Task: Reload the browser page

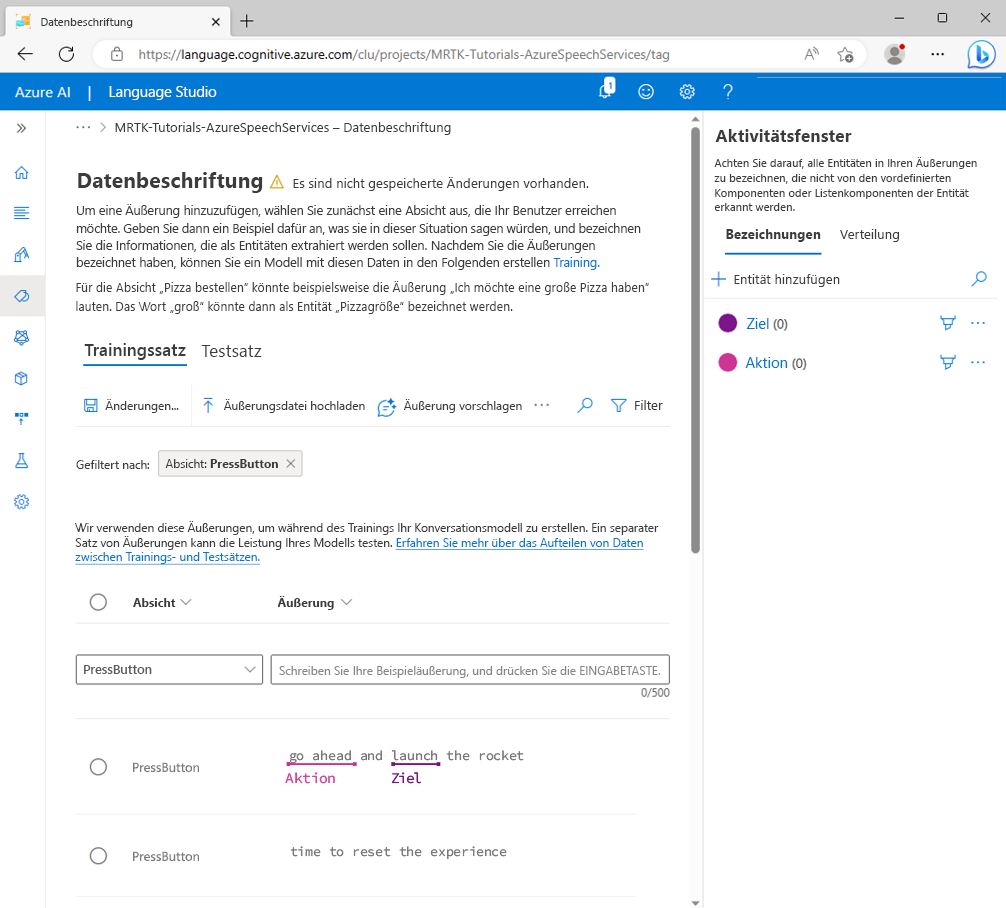Action: (x=66, y=55)
